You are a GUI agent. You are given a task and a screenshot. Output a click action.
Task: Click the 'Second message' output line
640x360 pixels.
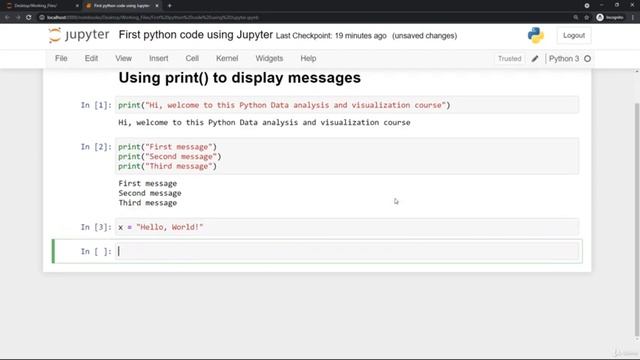click(150, 193)
